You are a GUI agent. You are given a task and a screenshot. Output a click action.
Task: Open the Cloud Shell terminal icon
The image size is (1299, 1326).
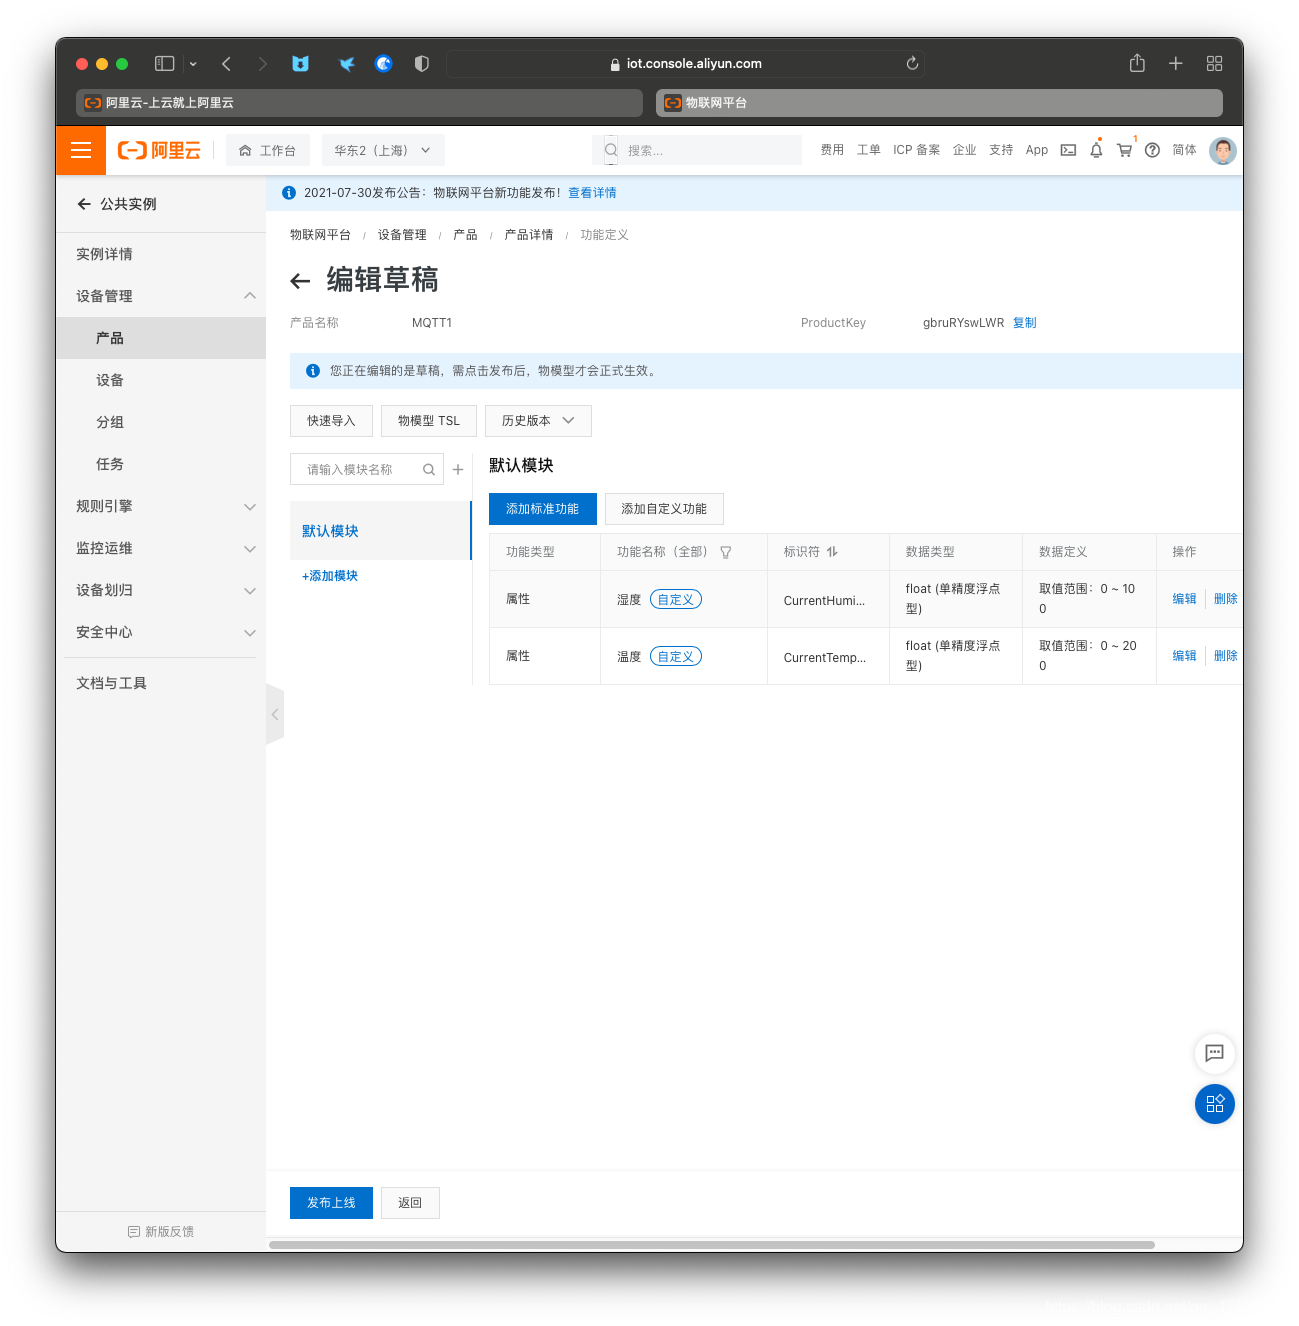click(1068, 150)
